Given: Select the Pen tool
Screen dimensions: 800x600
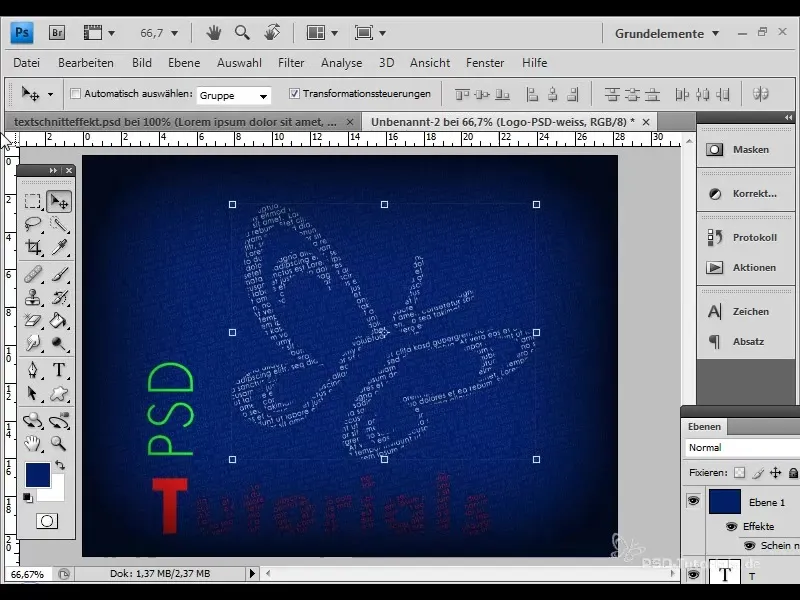Looking at the screenshot, I should [33, 369].
